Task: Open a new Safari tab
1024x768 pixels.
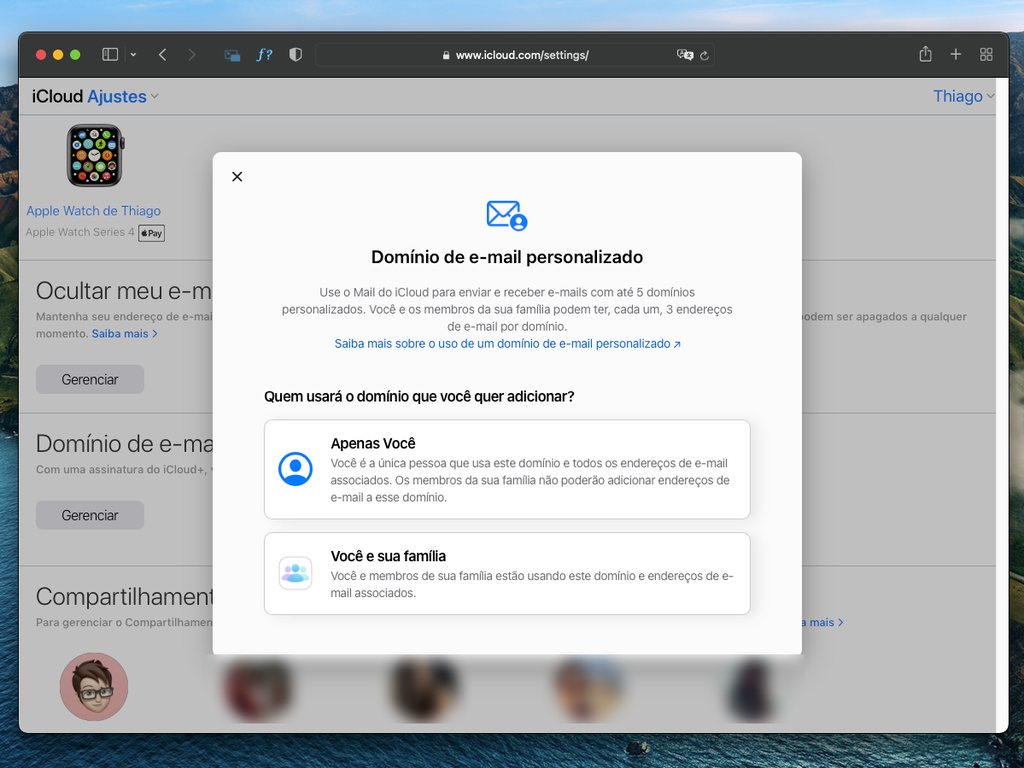Action: click(x=955, y=55)
